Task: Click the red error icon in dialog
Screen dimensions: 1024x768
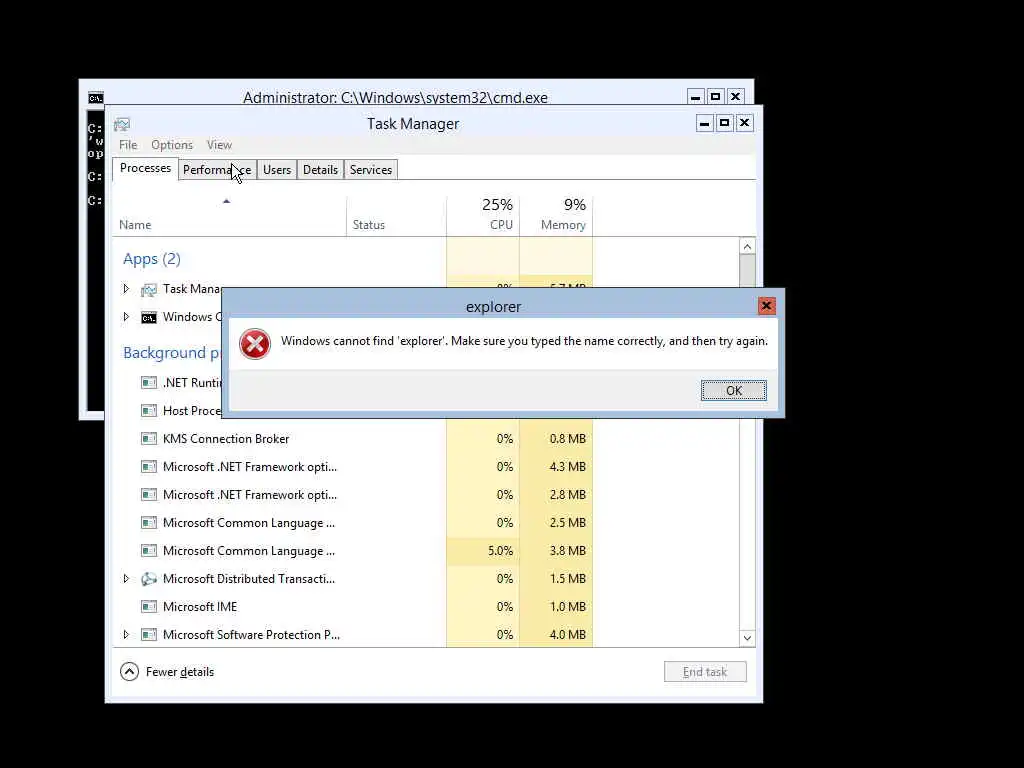Action: (x=255, y=344)
